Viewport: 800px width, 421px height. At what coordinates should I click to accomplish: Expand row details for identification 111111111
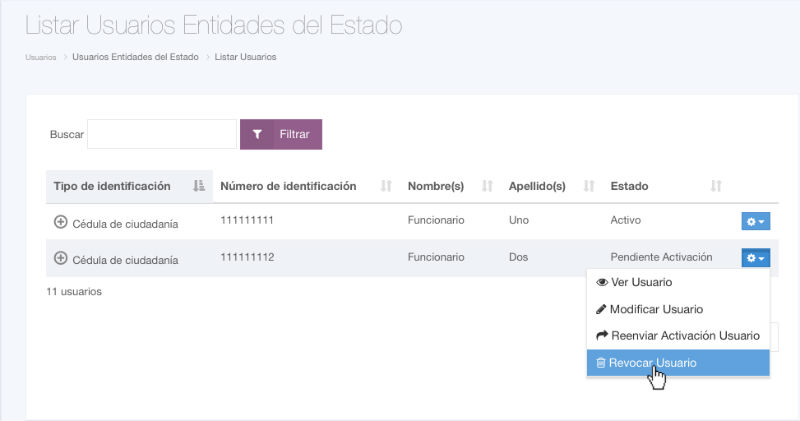(60, 220)
